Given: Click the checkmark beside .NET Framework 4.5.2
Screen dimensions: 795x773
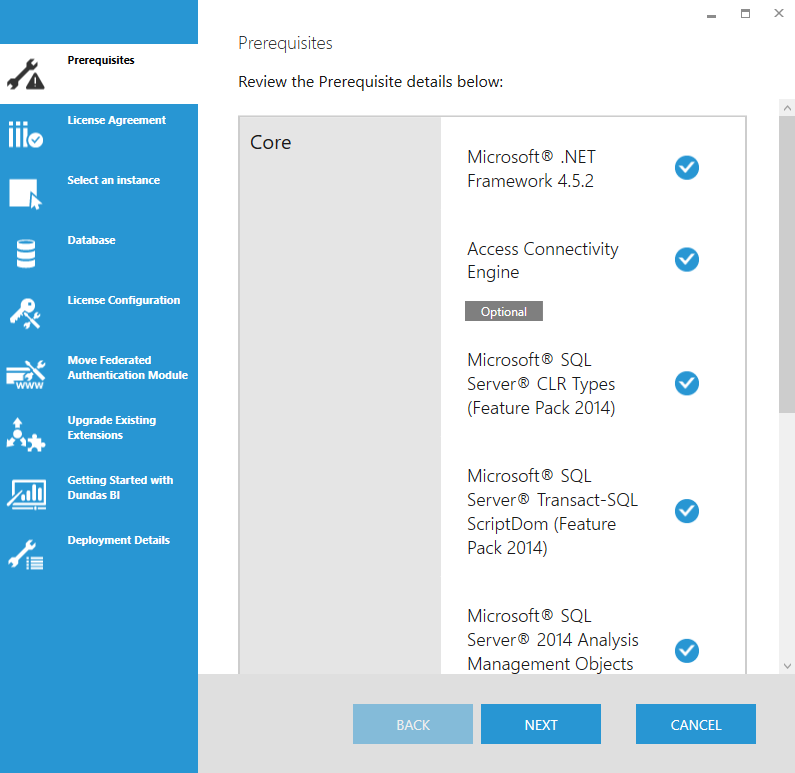Looking at the screenshot, I should click(686, 168).
